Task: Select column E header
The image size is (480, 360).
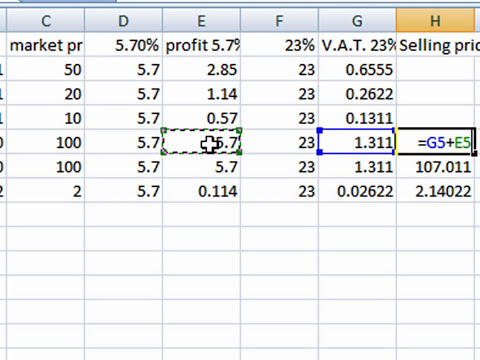Action: [201, 21]
